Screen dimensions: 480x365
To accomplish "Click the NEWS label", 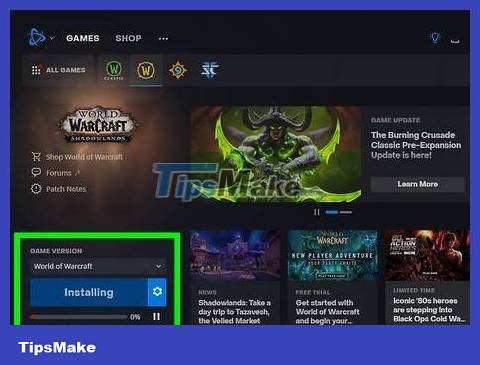I will [x=207, y=292].
